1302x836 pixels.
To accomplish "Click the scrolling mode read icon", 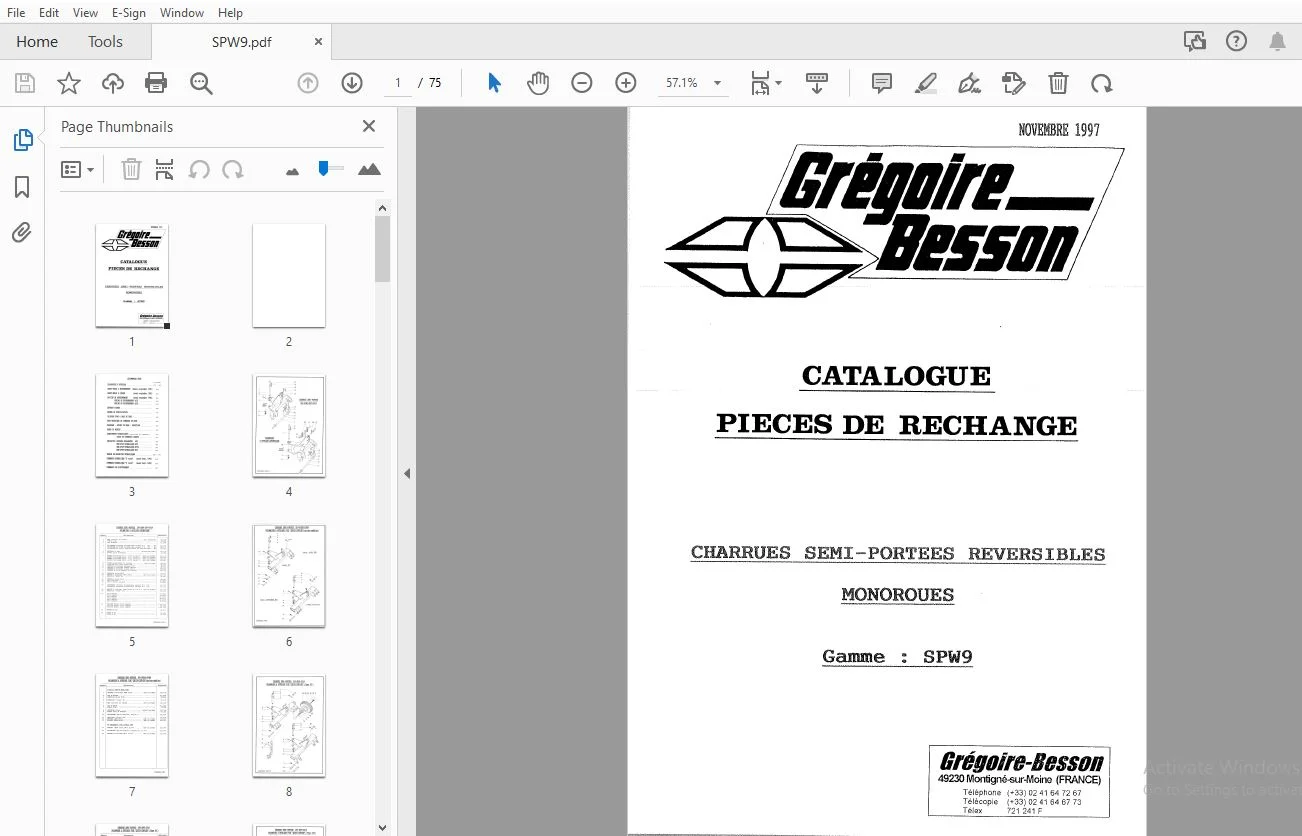I will click(816, 83).
